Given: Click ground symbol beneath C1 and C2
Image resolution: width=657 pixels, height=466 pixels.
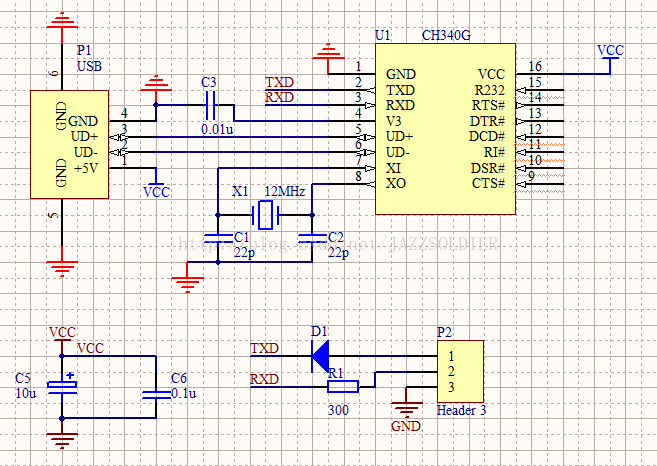Looking at the screenshot, I should point(187,279).
